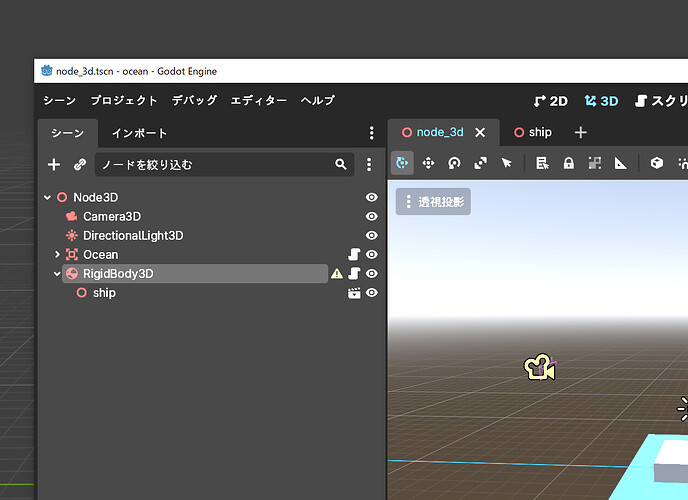Open the script attached to Ocean
688x500 pixels.
coord(354,254)
